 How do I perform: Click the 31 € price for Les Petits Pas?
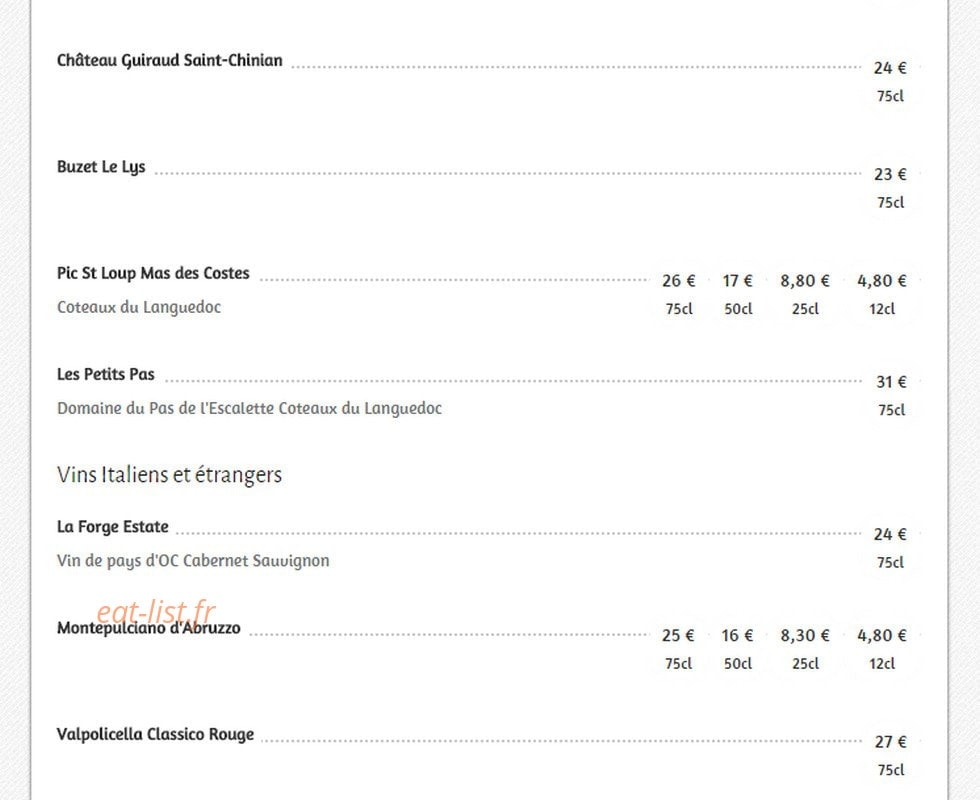click(891, 382)
